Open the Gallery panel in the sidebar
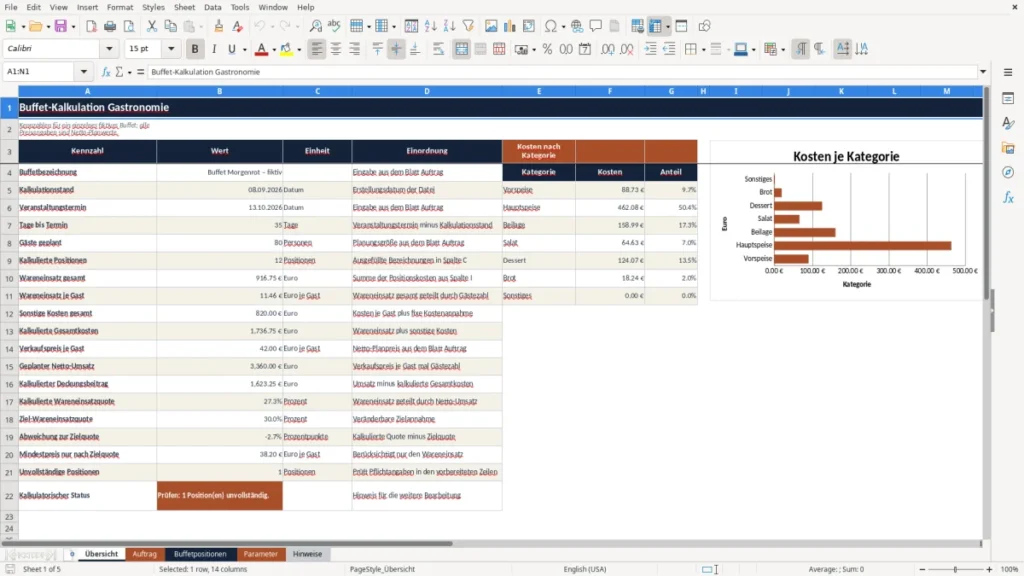The image size is (1024, 576). [x=1008, y=148]
